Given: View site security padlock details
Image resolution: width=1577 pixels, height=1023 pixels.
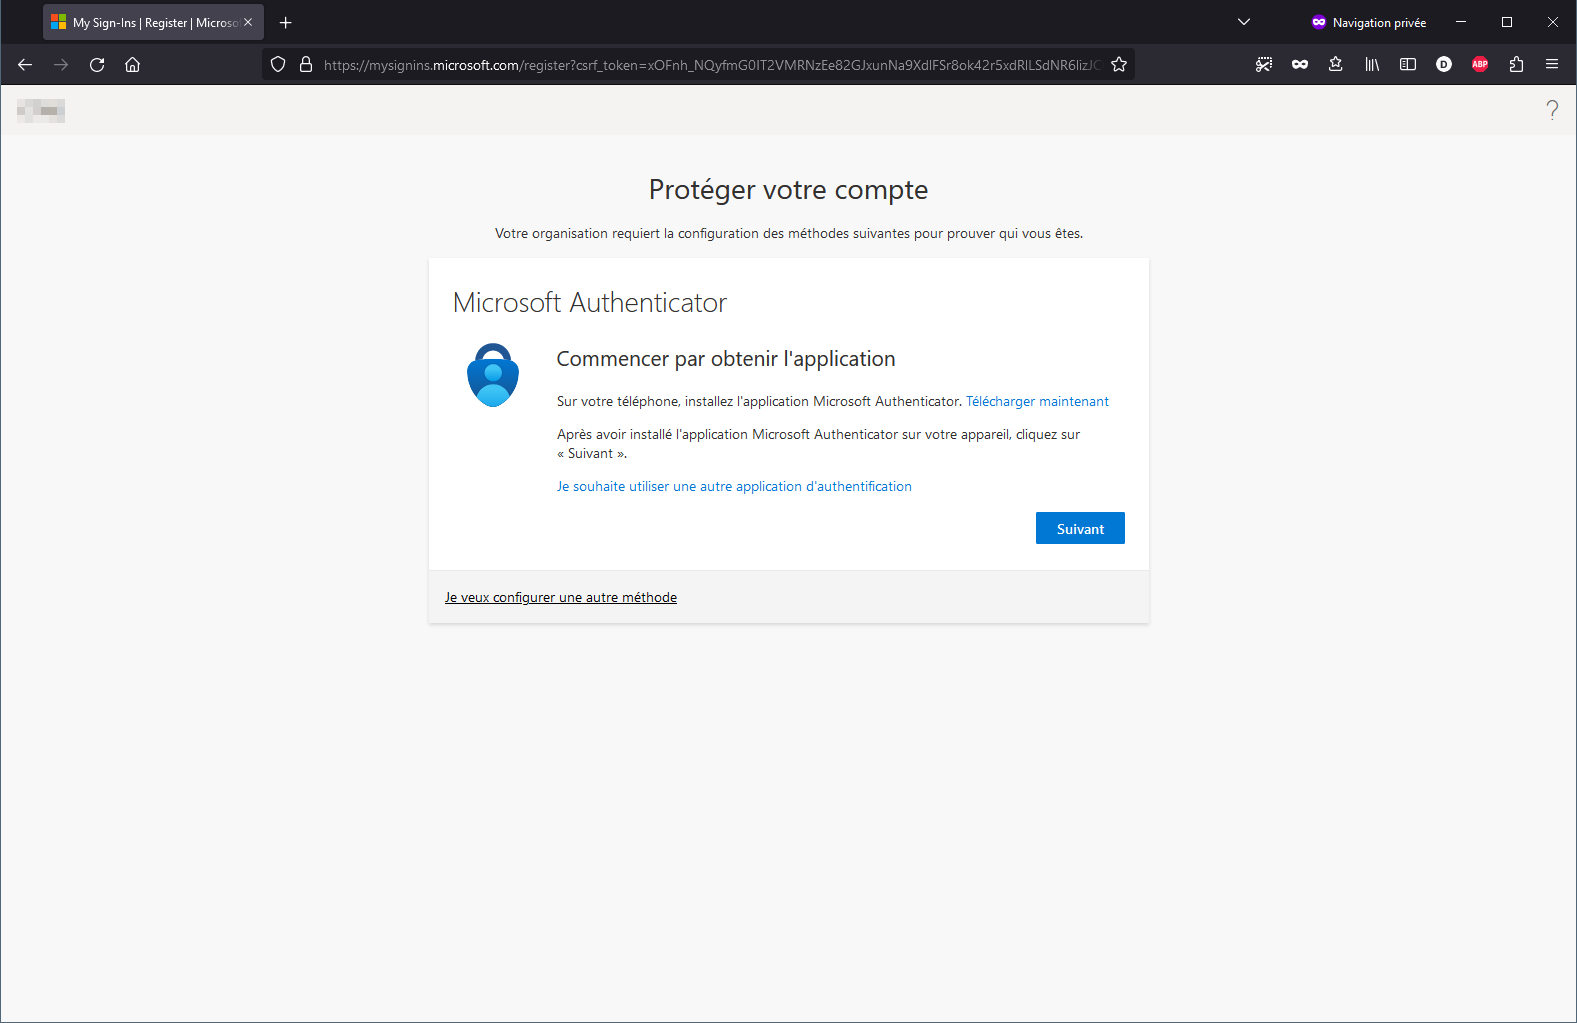Looking at the screenshot, I should (306, 65).
